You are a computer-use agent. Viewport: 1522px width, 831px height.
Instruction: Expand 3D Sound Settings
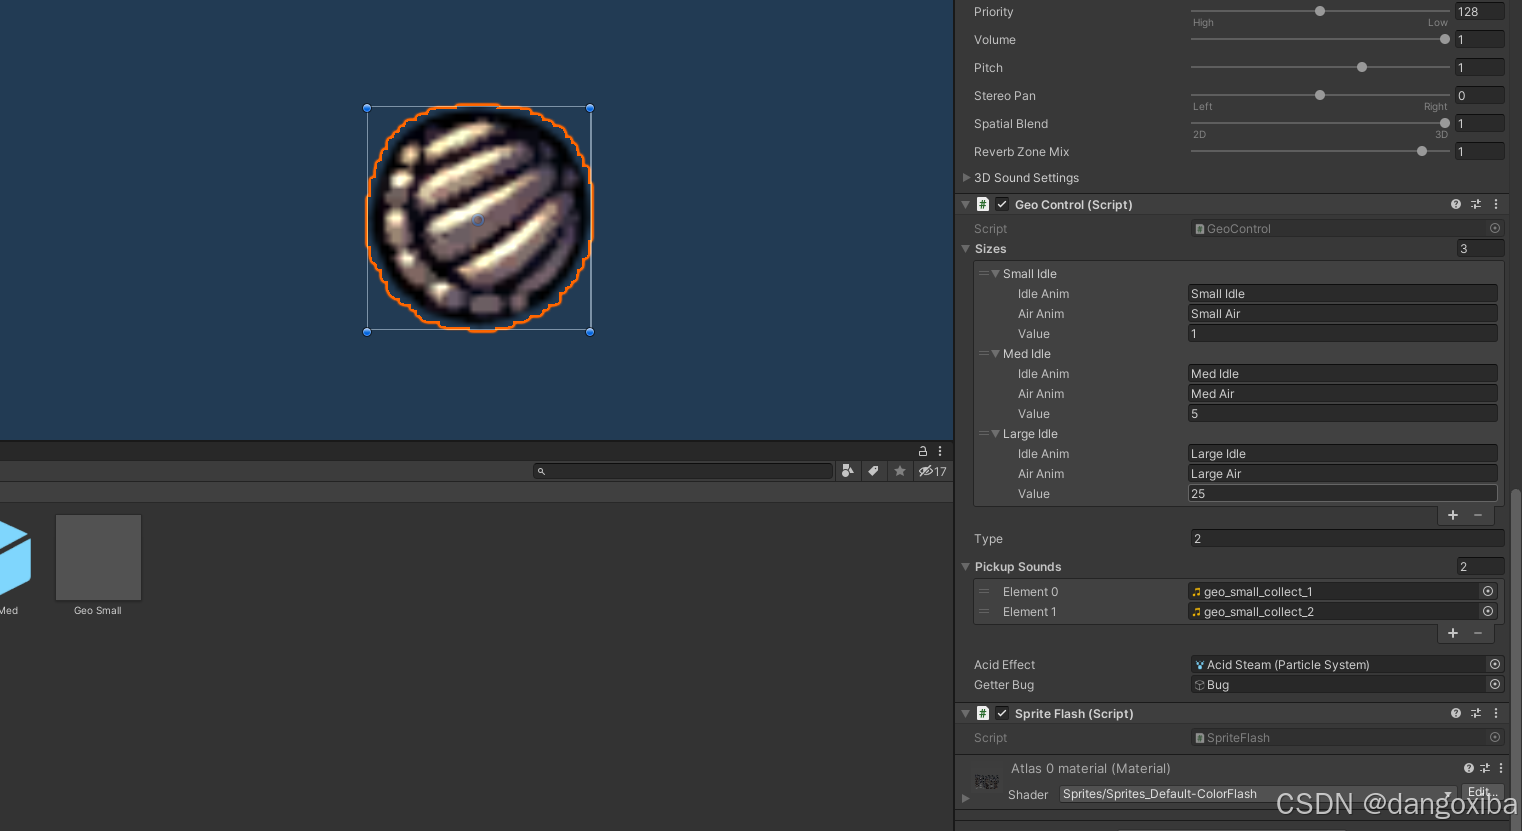pos(966,177)
